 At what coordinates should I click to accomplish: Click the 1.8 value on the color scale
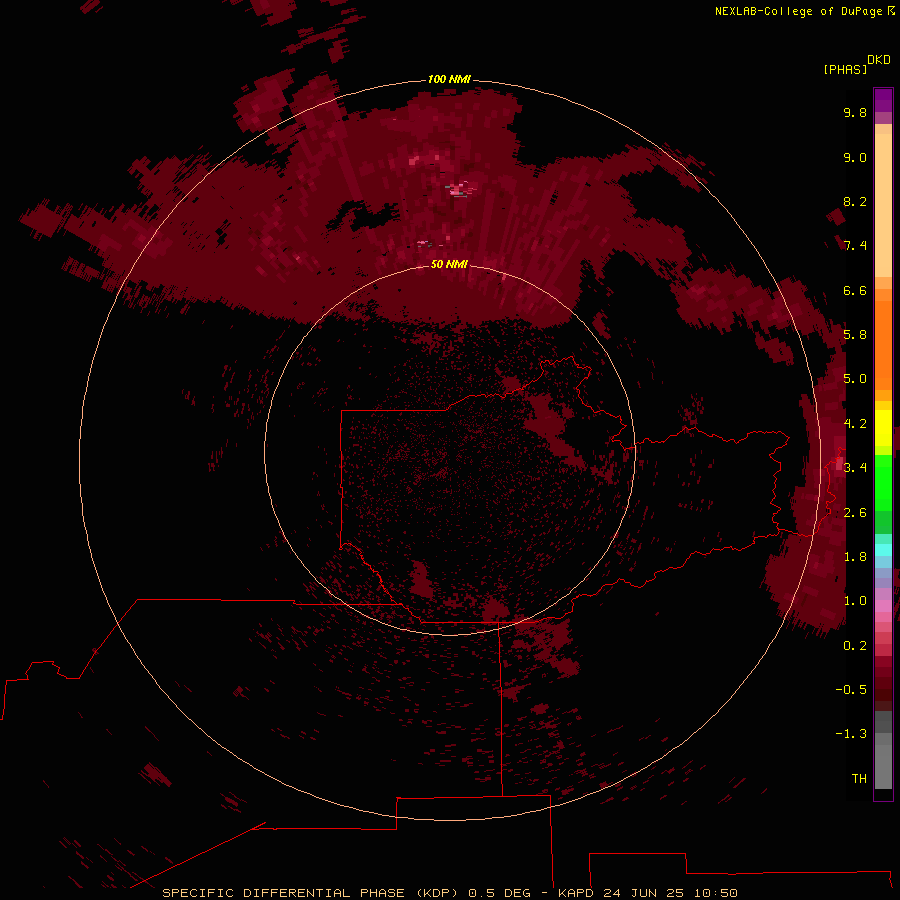(x=855, y=557)
